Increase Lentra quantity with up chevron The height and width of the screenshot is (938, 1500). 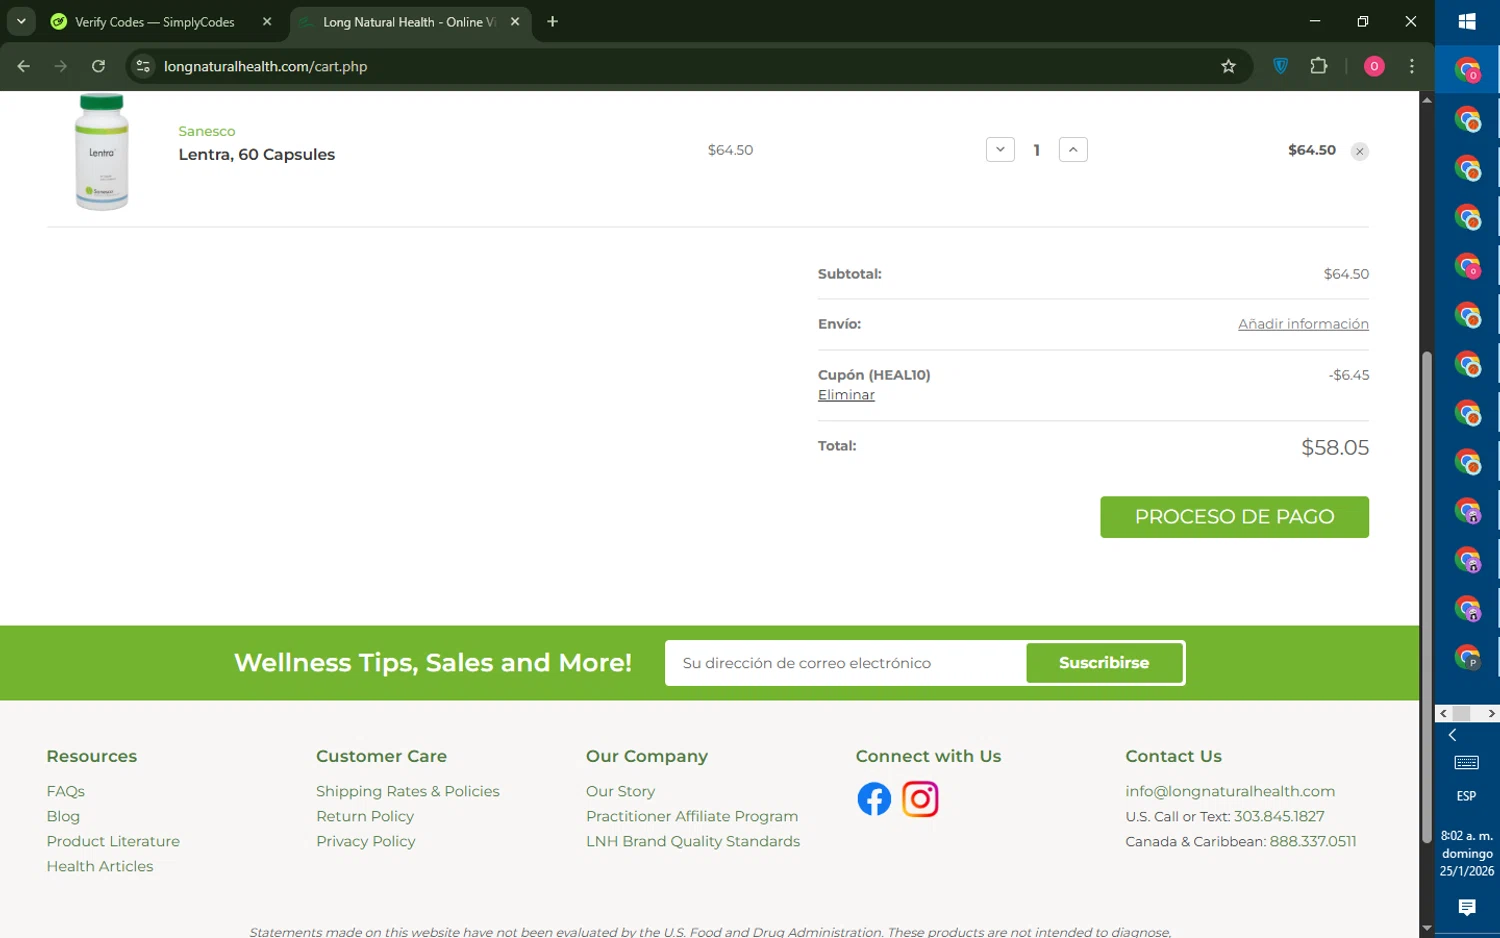pos(1073,149)
